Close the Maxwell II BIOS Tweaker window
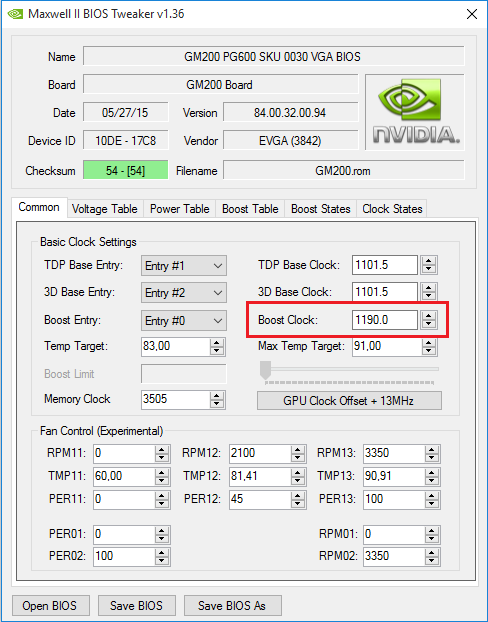Screen dimensions: 488x622 [472, 14]
